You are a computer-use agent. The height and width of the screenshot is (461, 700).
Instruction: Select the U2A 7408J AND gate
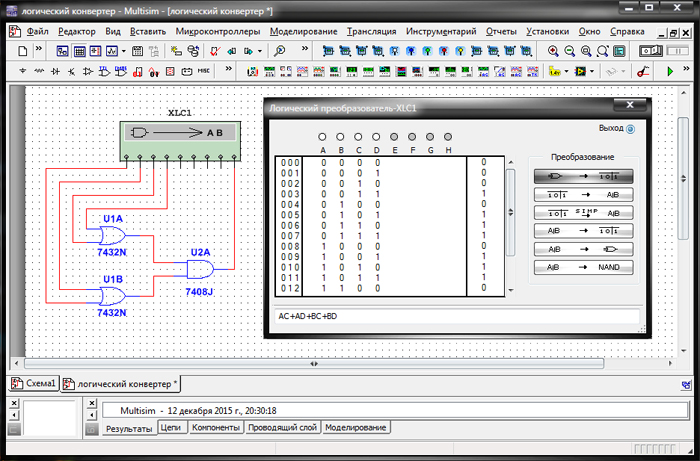coord(200,270)
